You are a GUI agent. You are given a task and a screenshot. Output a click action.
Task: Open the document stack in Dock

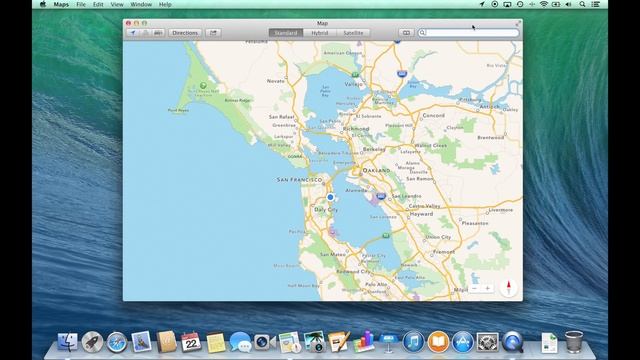tap(549, 342)
